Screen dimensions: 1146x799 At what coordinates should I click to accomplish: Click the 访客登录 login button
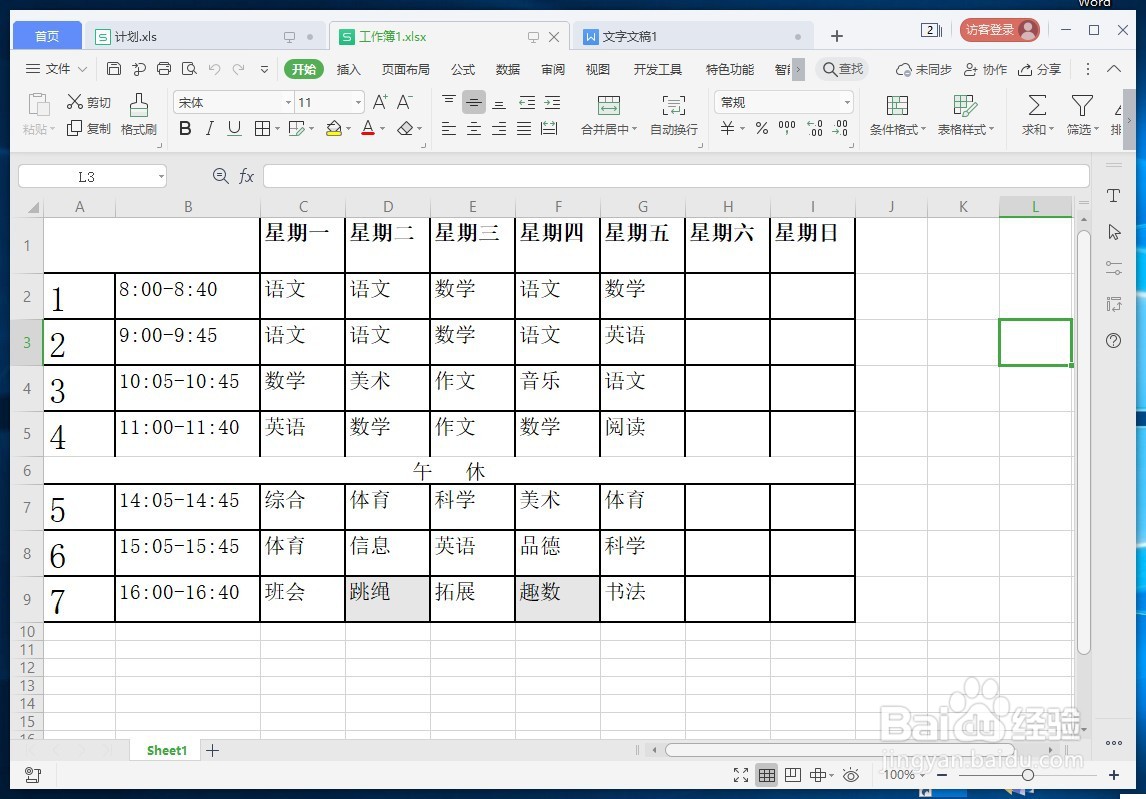click(x=998, y=30)
